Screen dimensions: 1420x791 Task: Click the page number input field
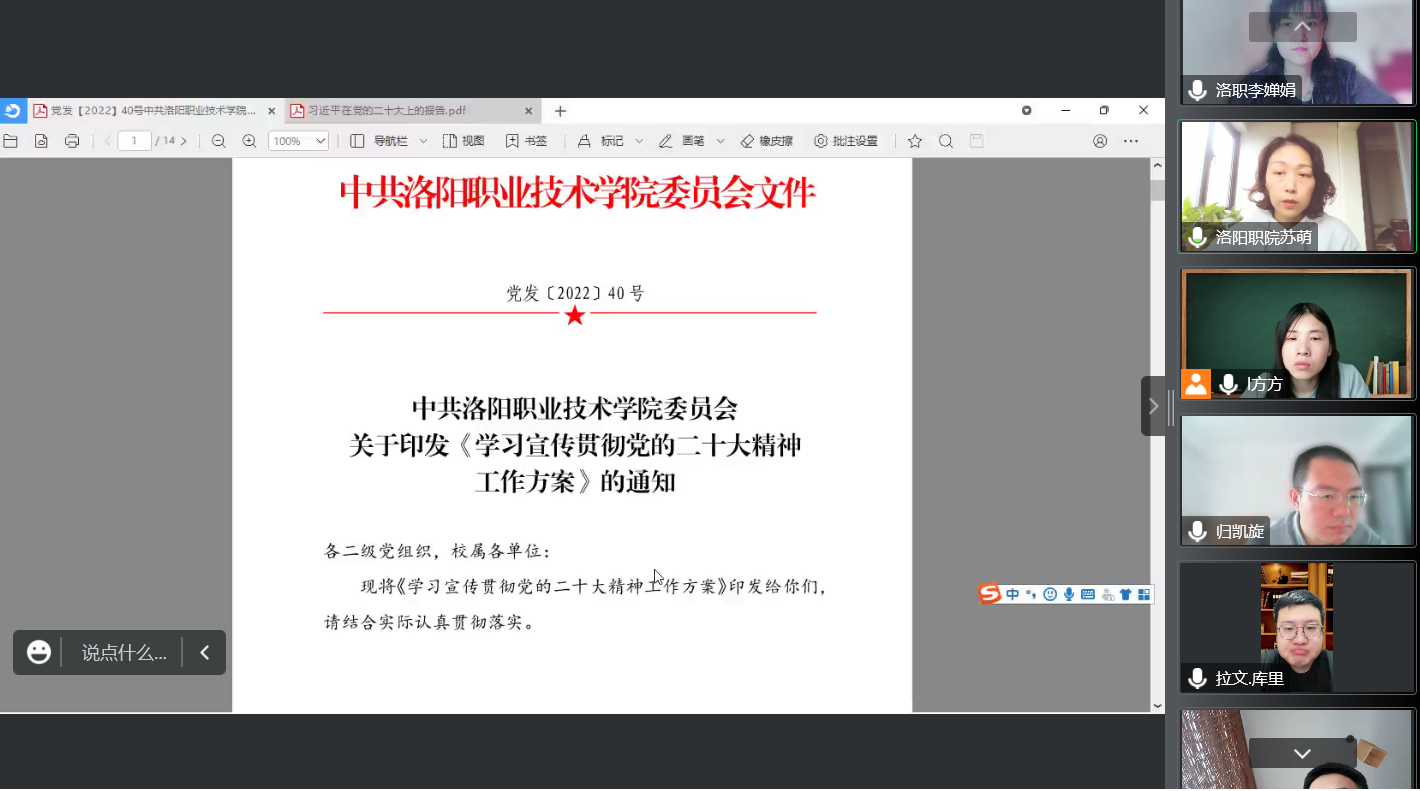click(134, 141)
